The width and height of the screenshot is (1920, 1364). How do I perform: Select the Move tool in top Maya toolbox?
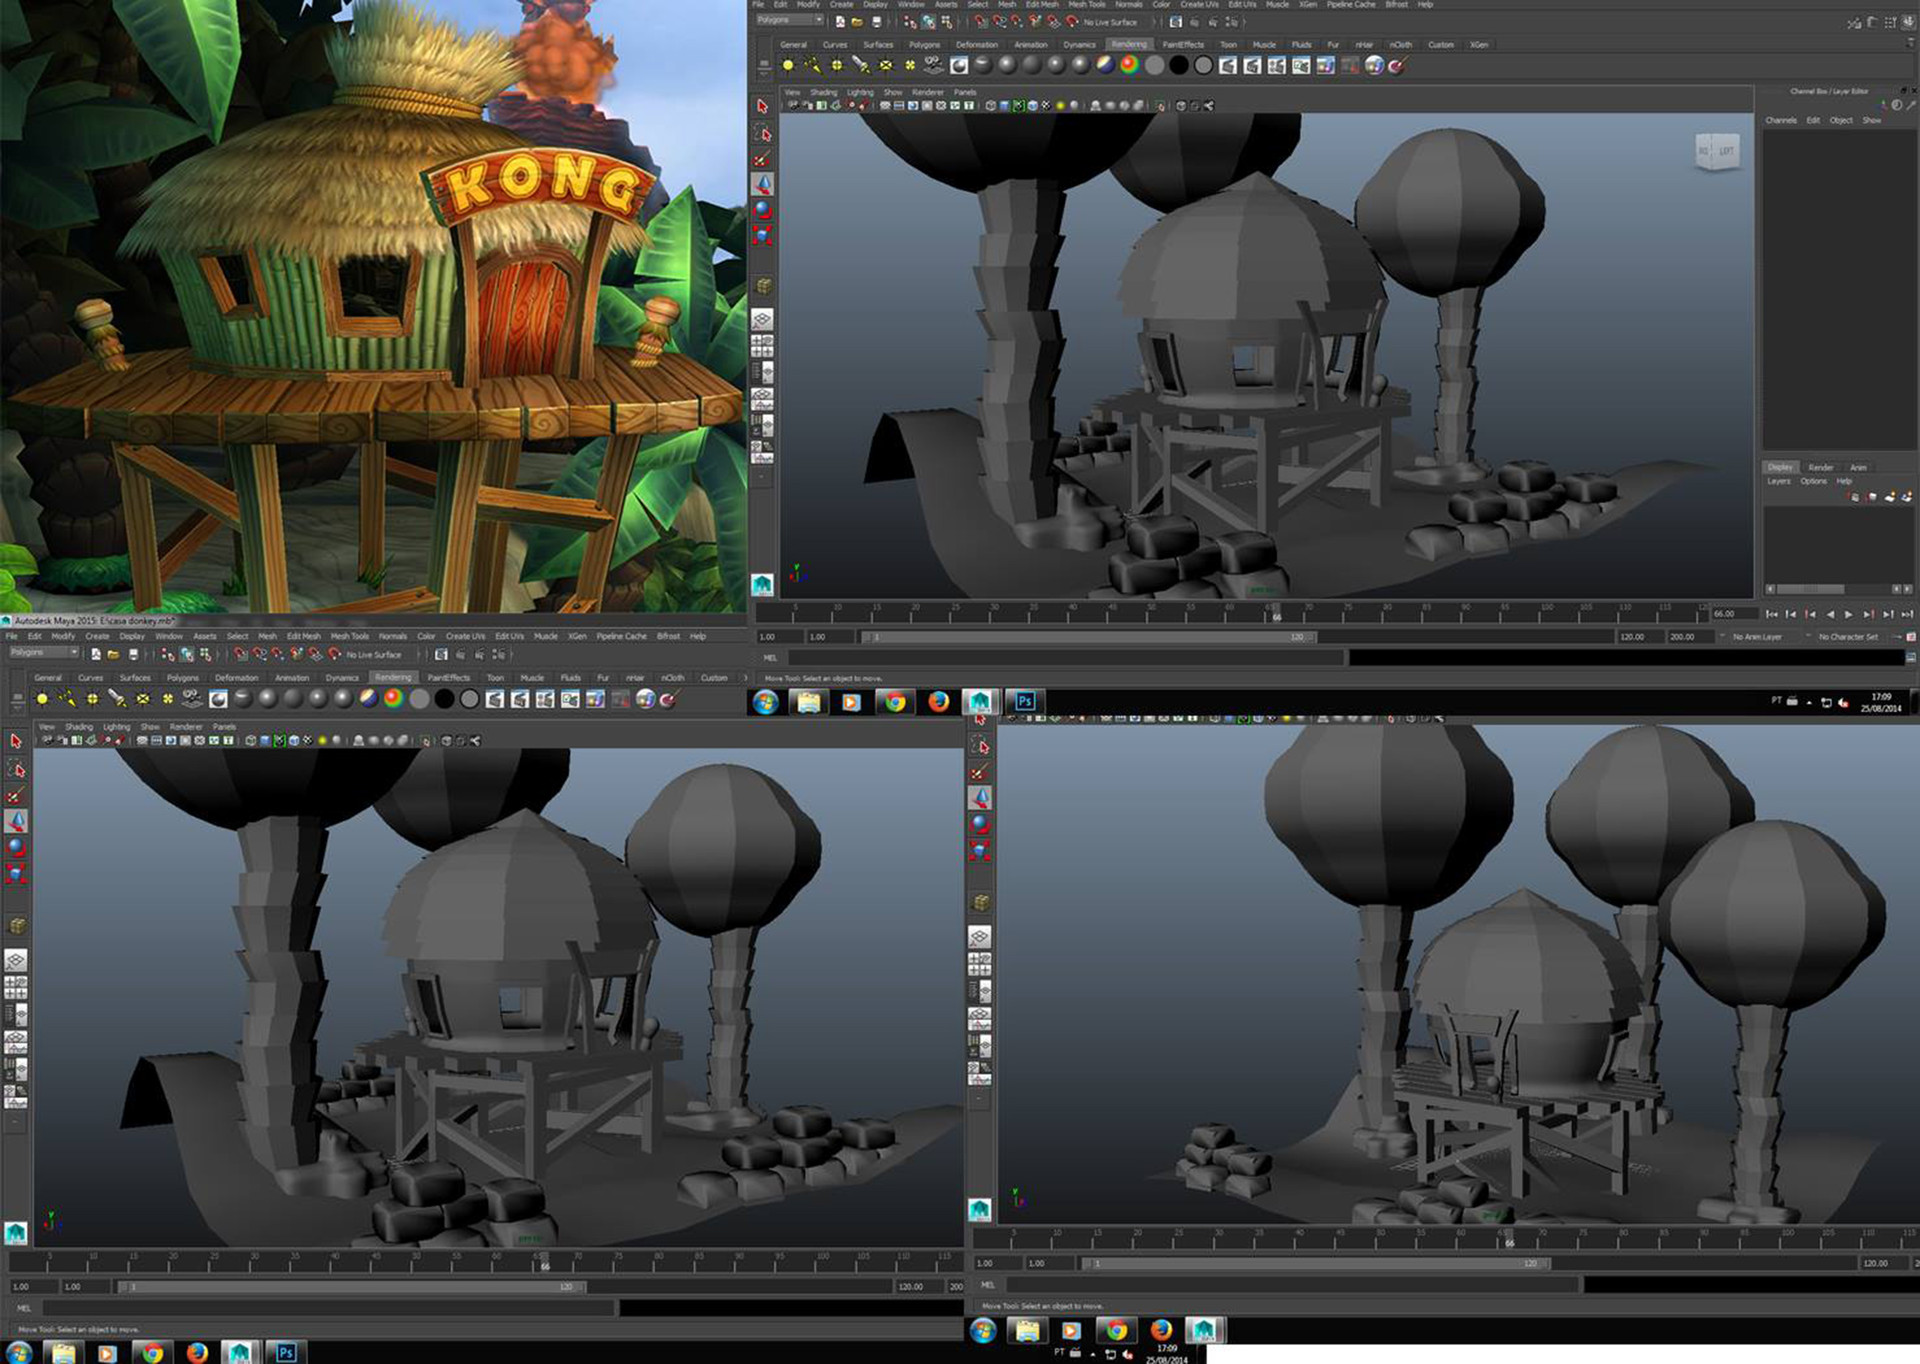pos(762,184)
